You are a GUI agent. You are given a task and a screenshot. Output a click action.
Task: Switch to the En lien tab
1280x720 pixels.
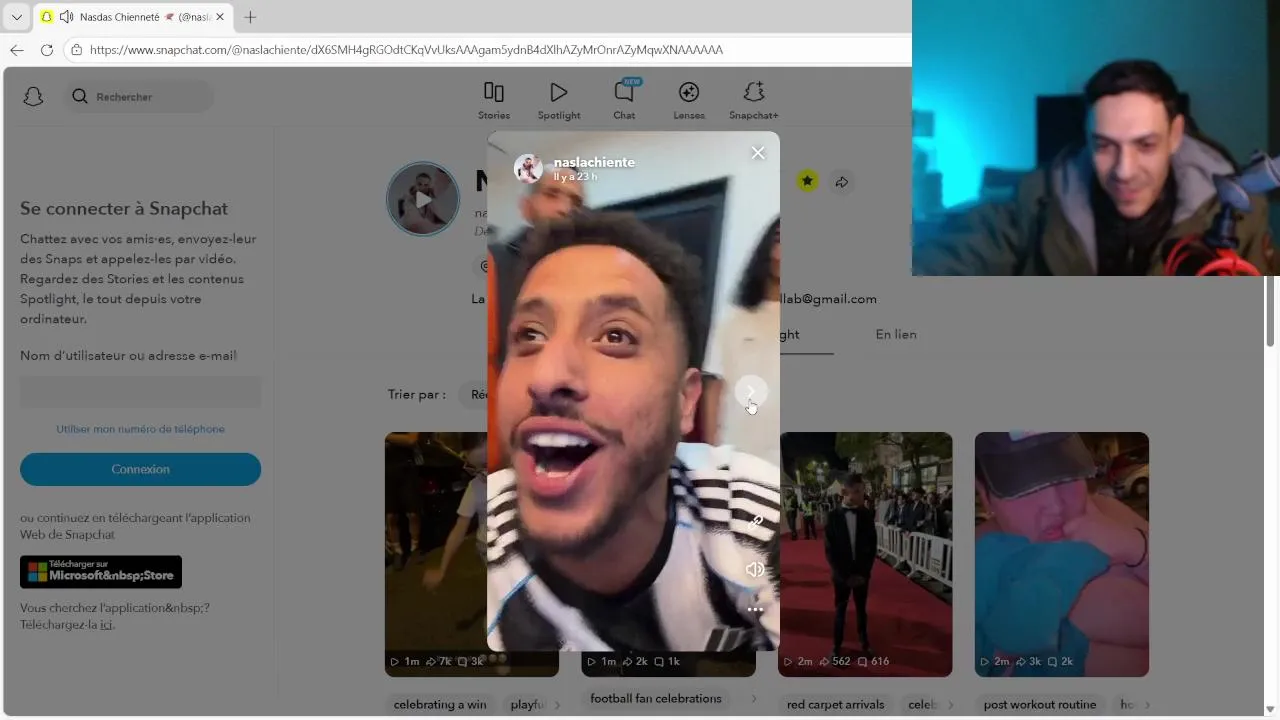(x=896, y=334)
